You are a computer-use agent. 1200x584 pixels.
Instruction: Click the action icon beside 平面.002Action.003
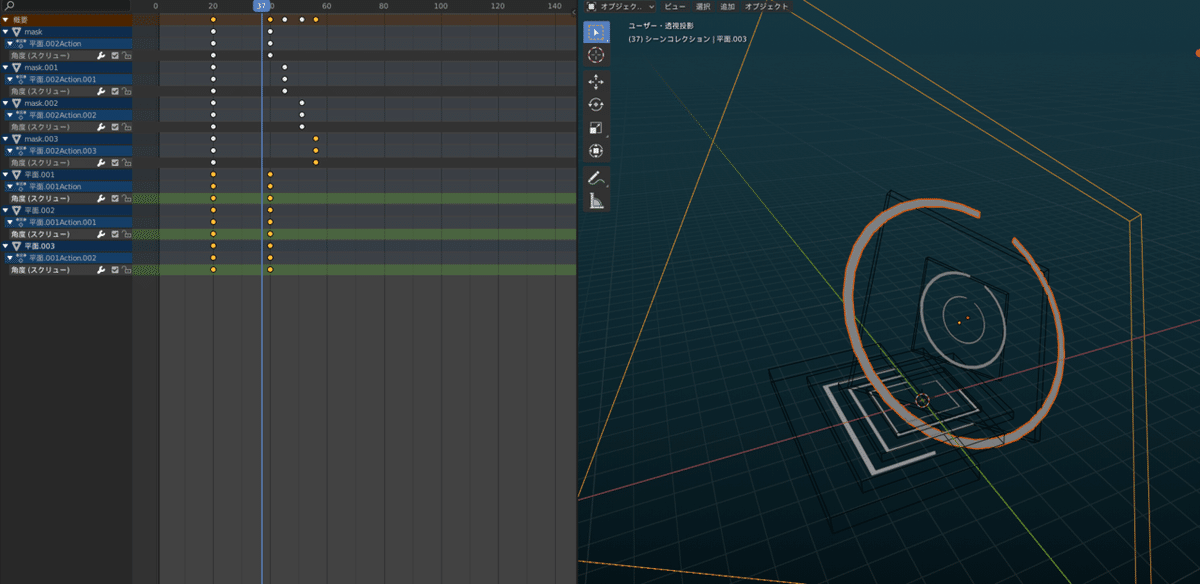(x=21, y=151)
